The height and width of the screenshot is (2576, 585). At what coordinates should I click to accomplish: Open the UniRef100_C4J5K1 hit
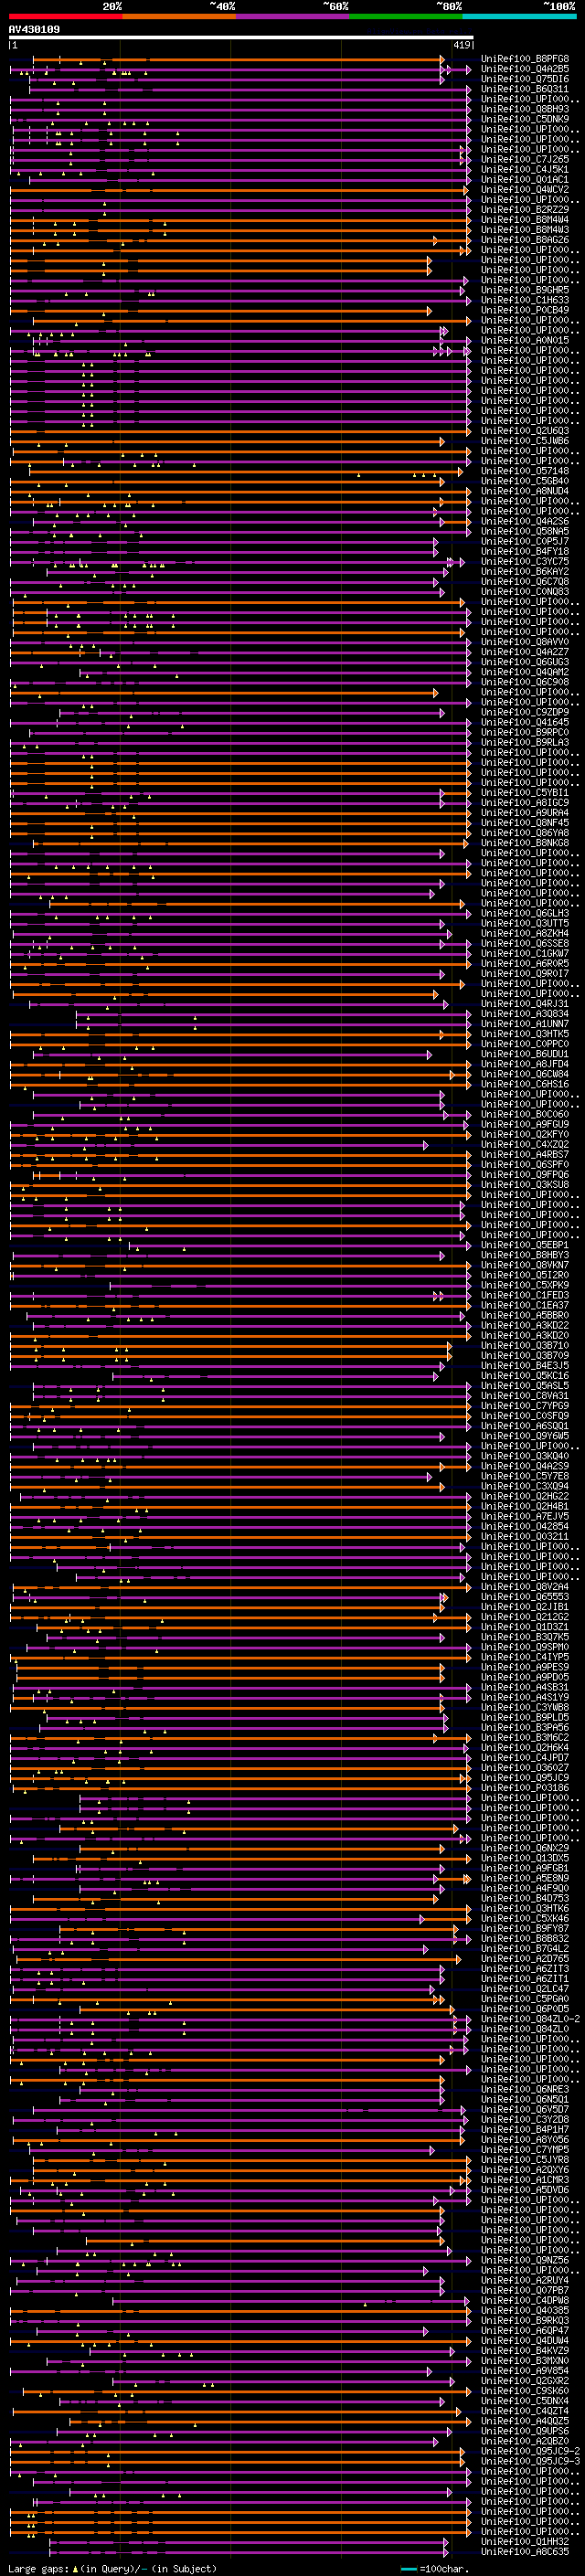[525, 169]
